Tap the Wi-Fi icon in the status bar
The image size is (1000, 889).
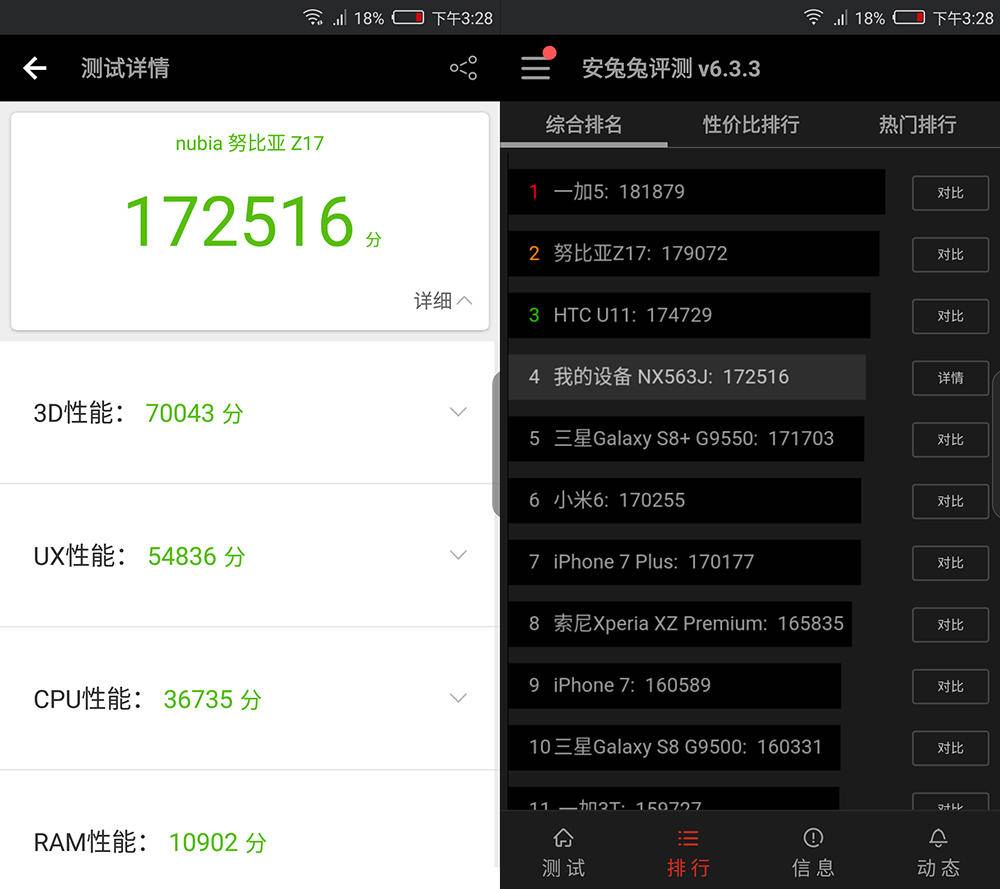[313, 17]
